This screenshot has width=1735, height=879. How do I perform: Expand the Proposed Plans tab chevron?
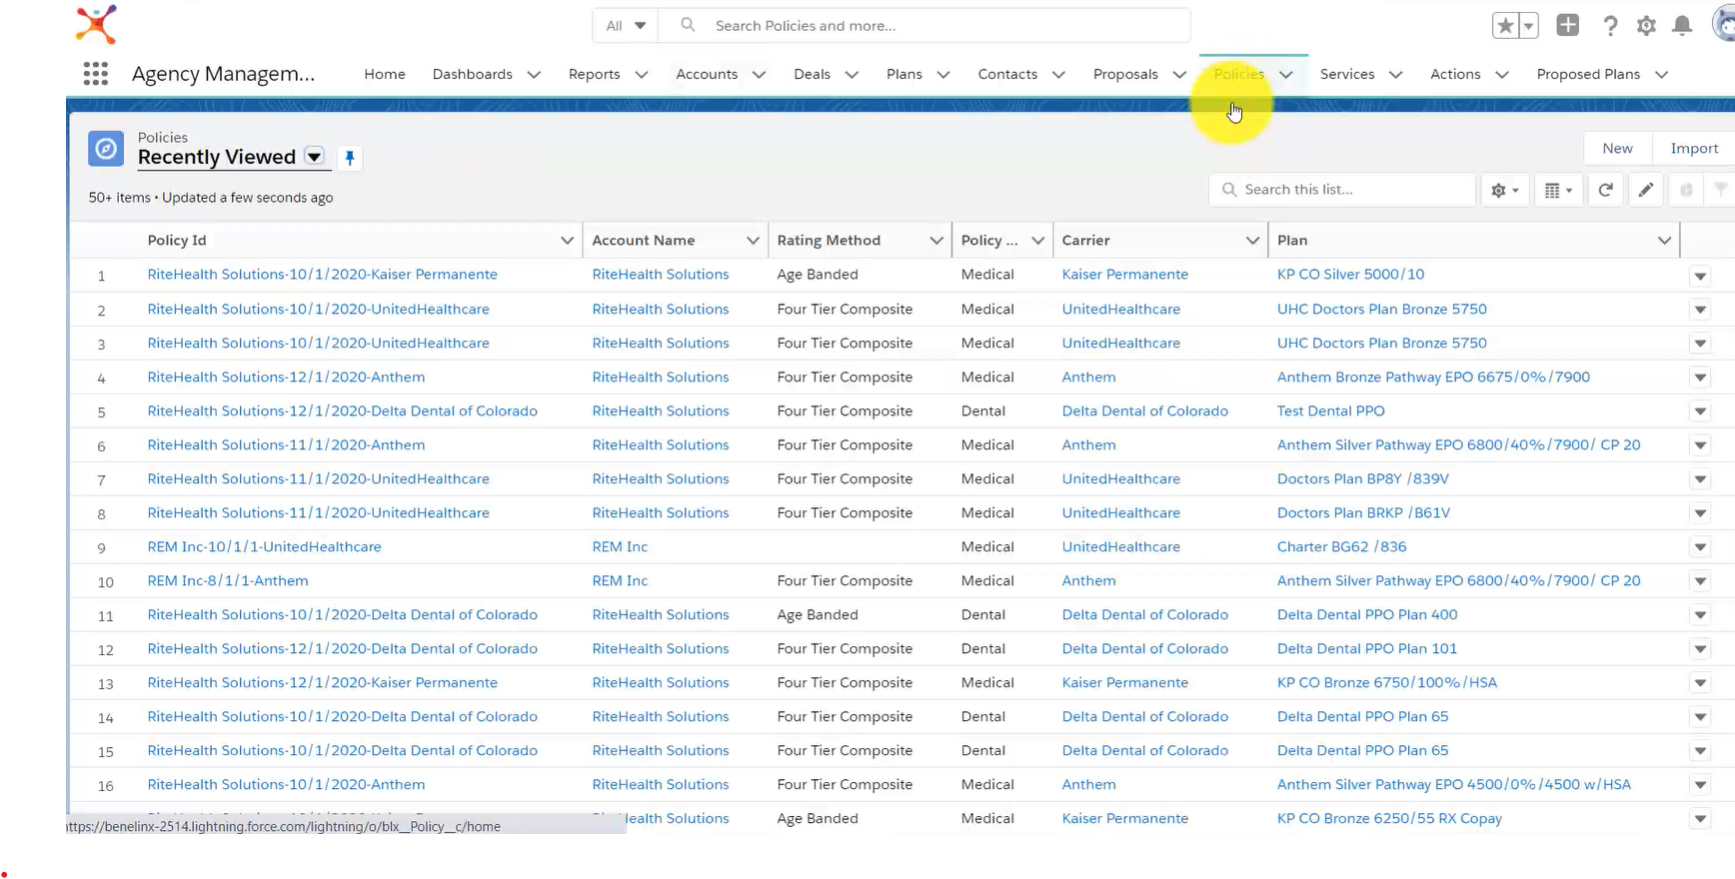pyautogui.click(x=1661, y=74)
